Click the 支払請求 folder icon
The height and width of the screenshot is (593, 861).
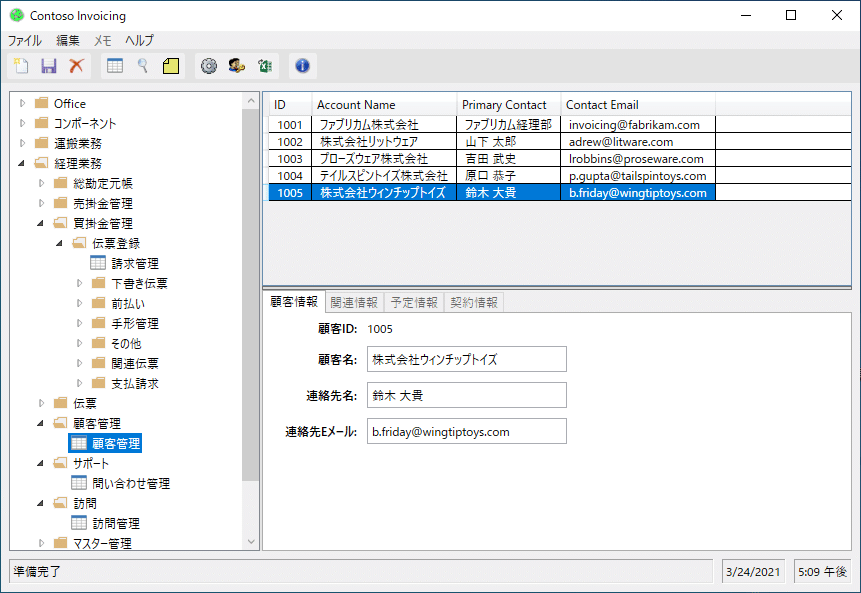[98, 383]
